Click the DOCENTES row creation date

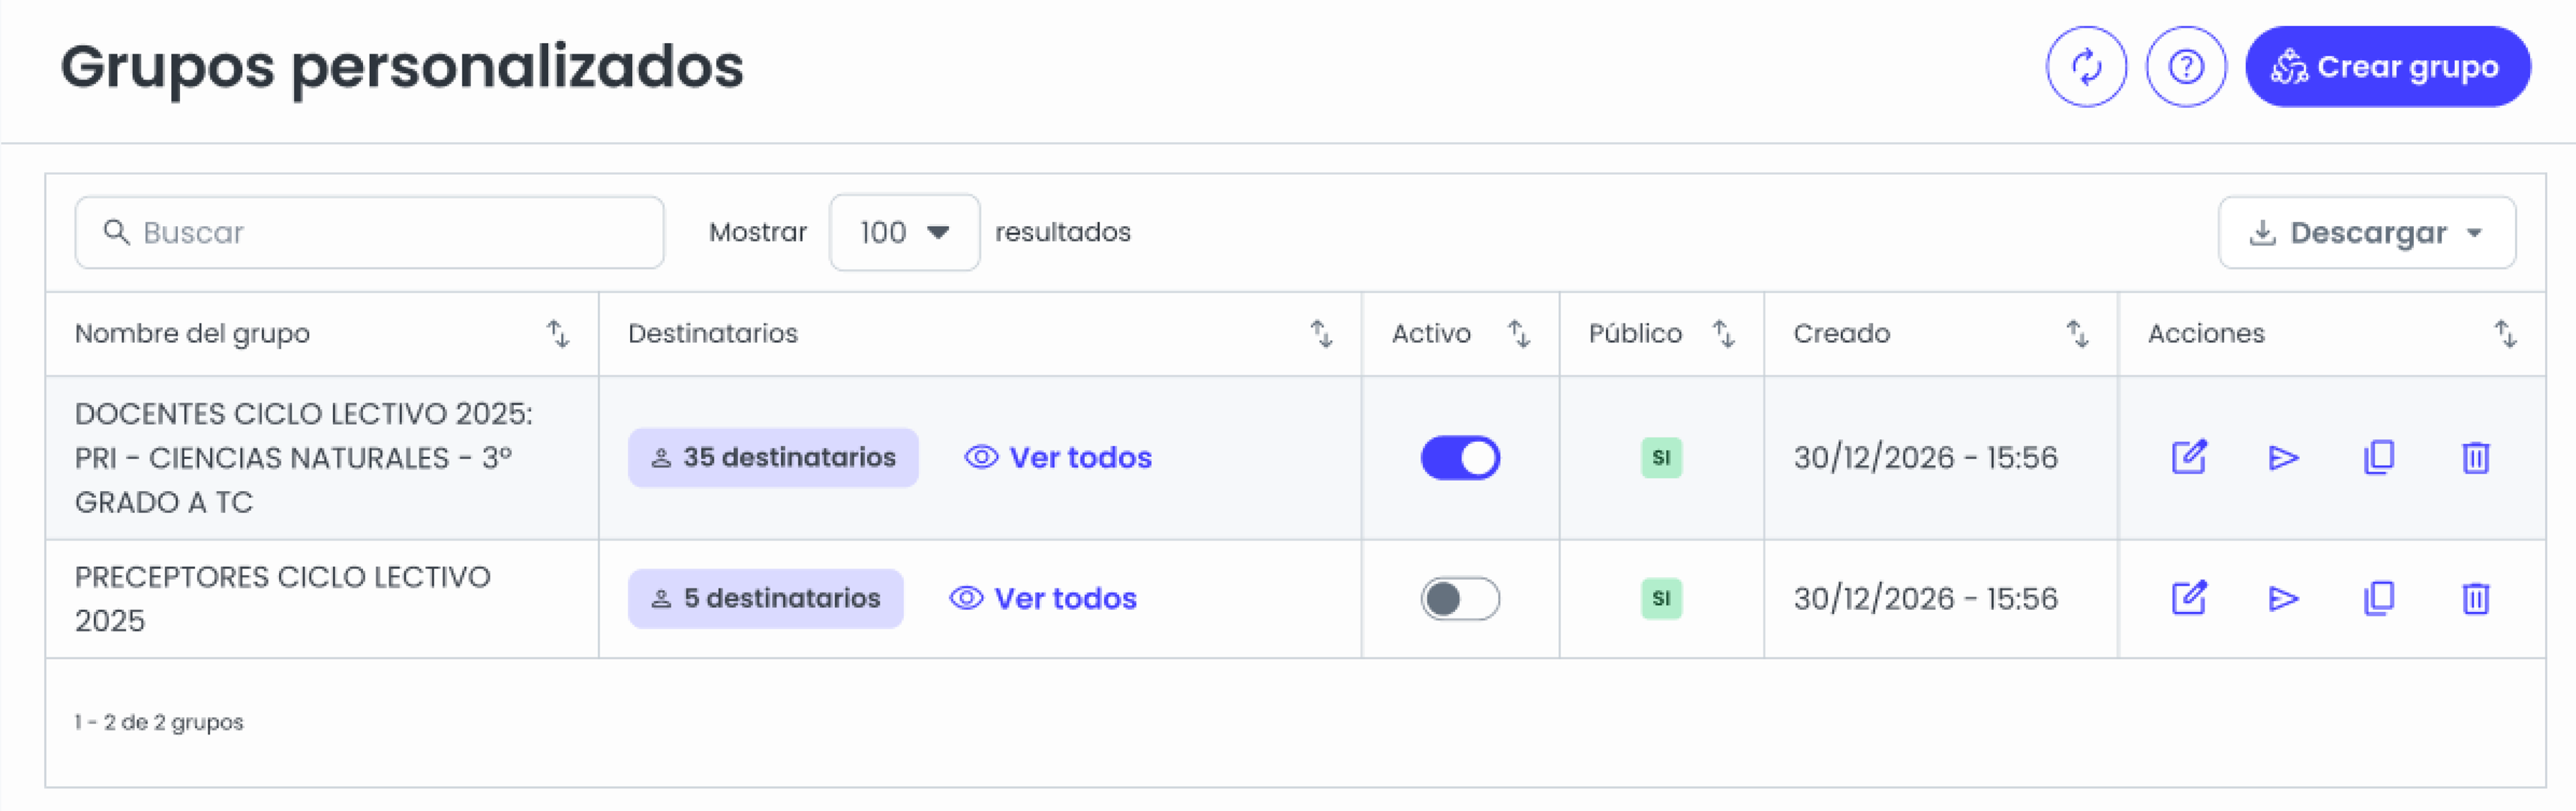click(x=1925, y=458)
